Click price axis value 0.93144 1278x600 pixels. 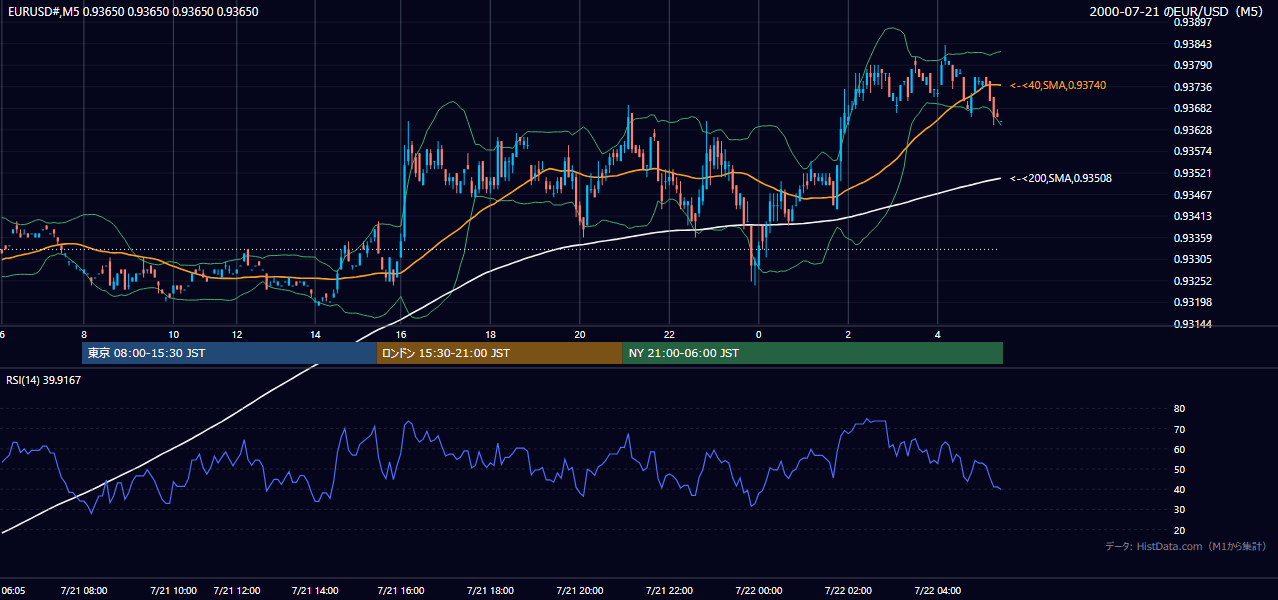pyautogui.click(x=1193, y=325)
